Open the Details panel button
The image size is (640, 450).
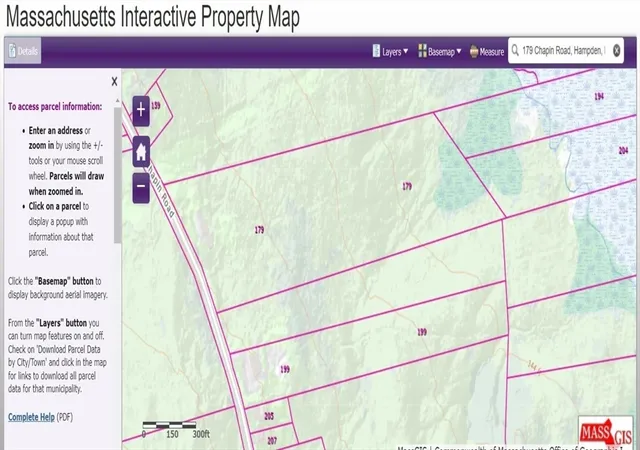tap(23, 51)
